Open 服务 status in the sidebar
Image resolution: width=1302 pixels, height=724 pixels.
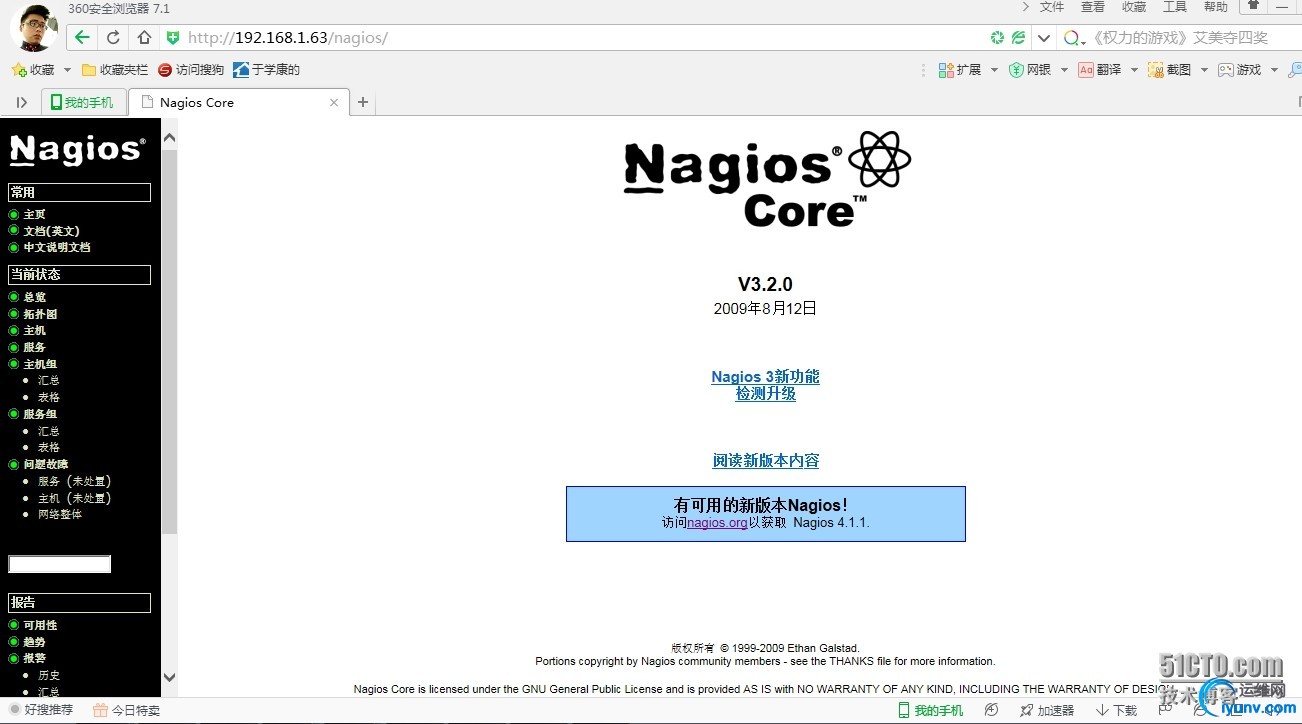34,347
